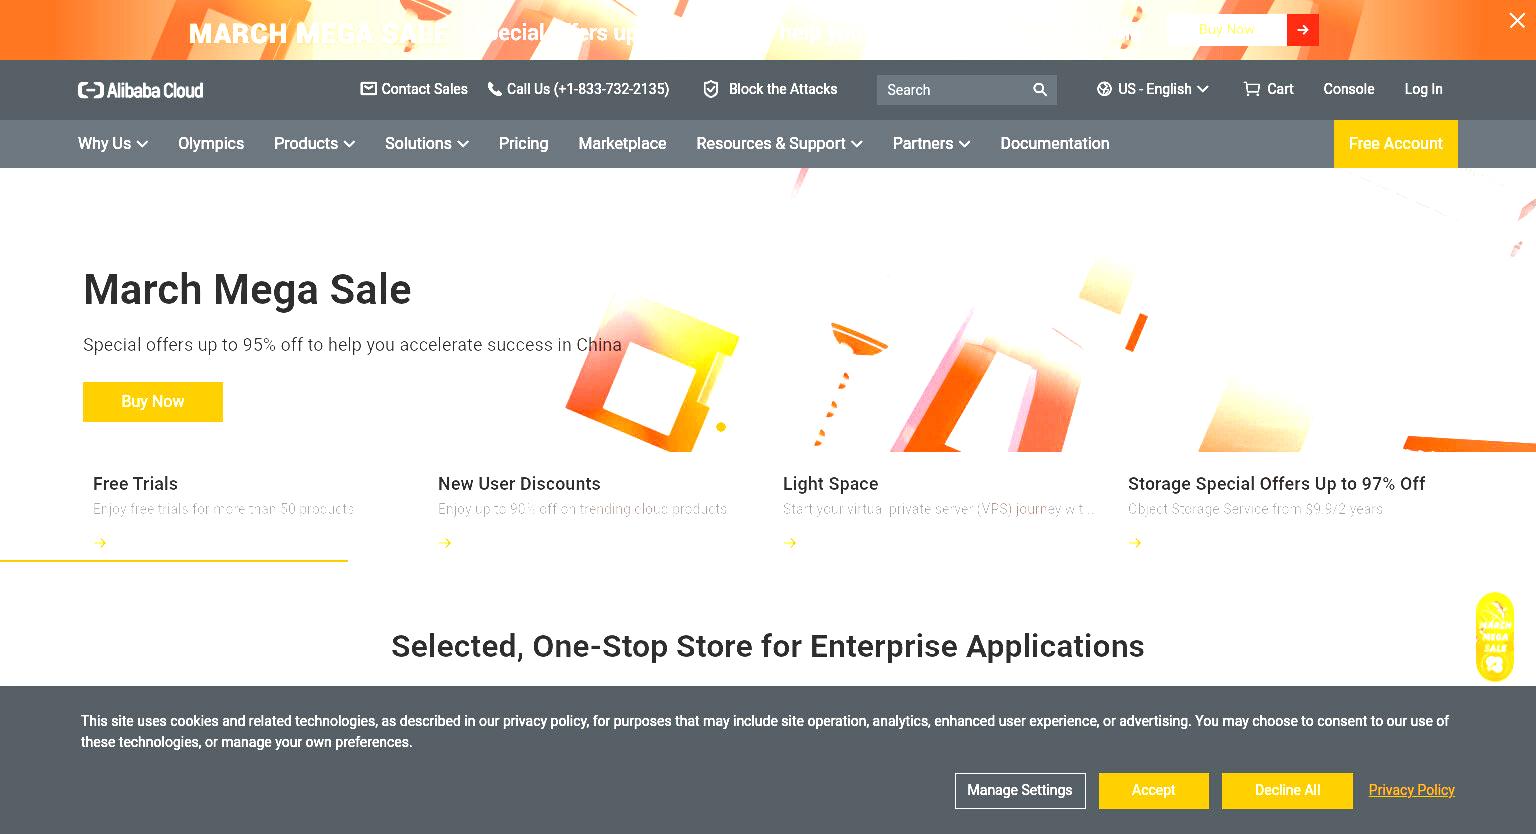The image size is (1536, 834).
Task: Open Manage Settings for cookies
Action: [1020, 791]
